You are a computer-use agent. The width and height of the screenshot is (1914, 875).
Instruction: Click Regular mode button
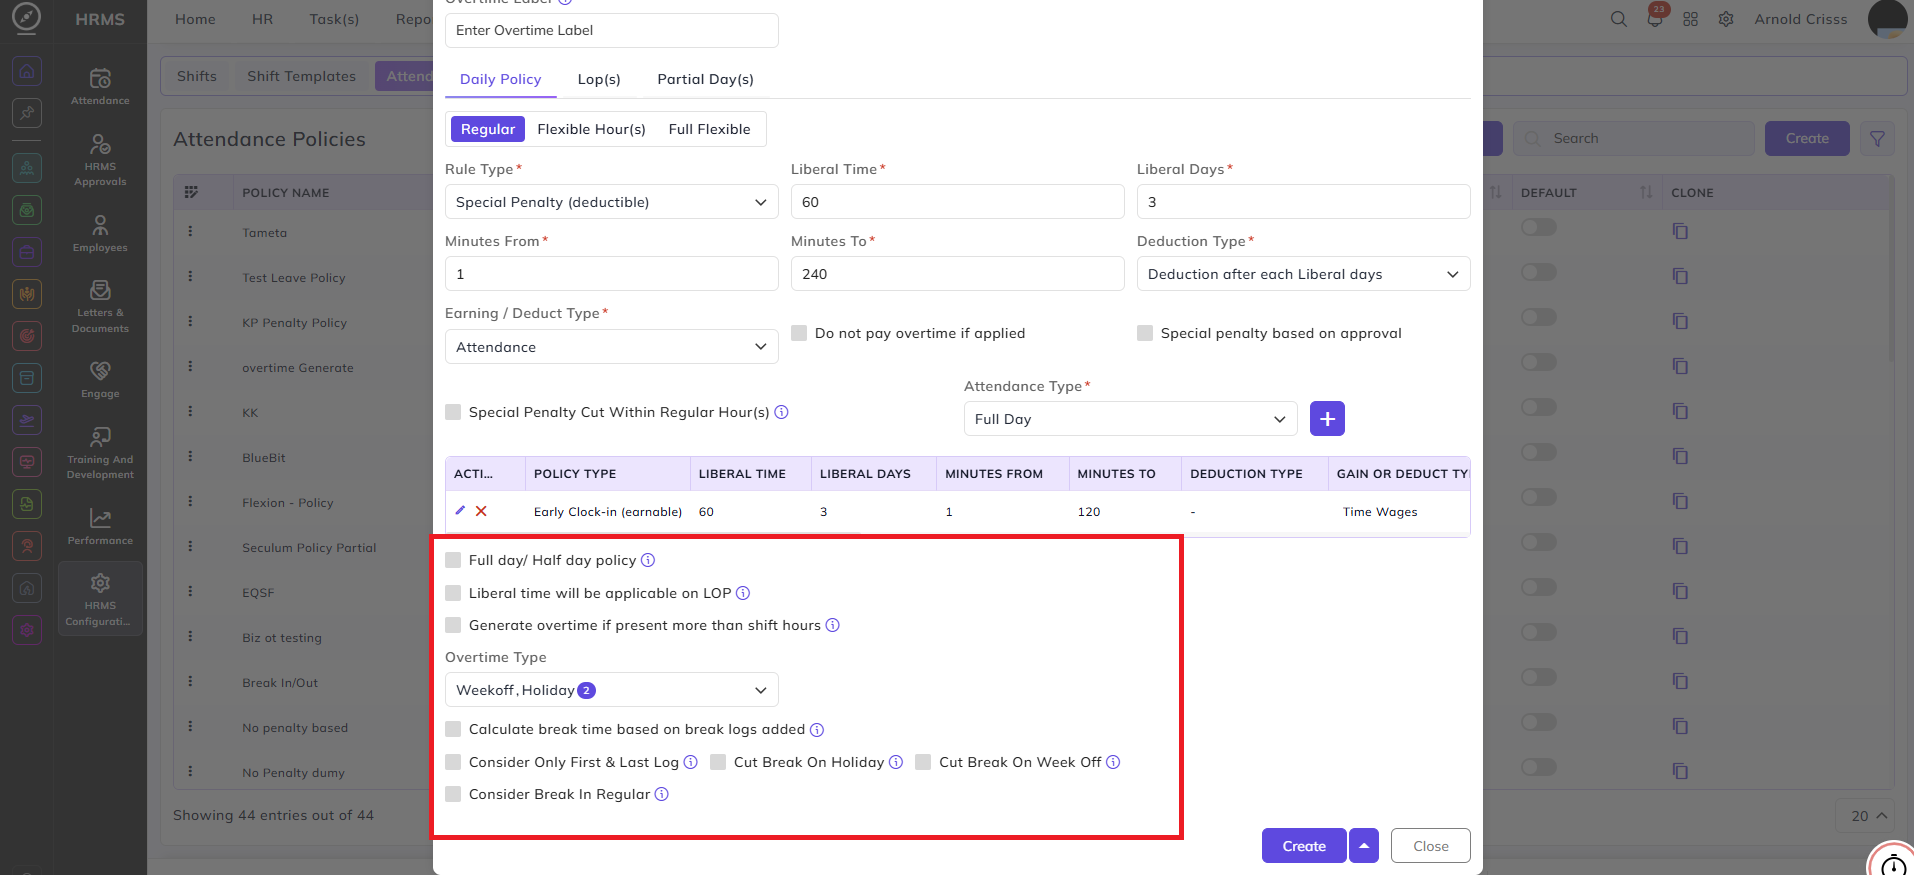488,129
